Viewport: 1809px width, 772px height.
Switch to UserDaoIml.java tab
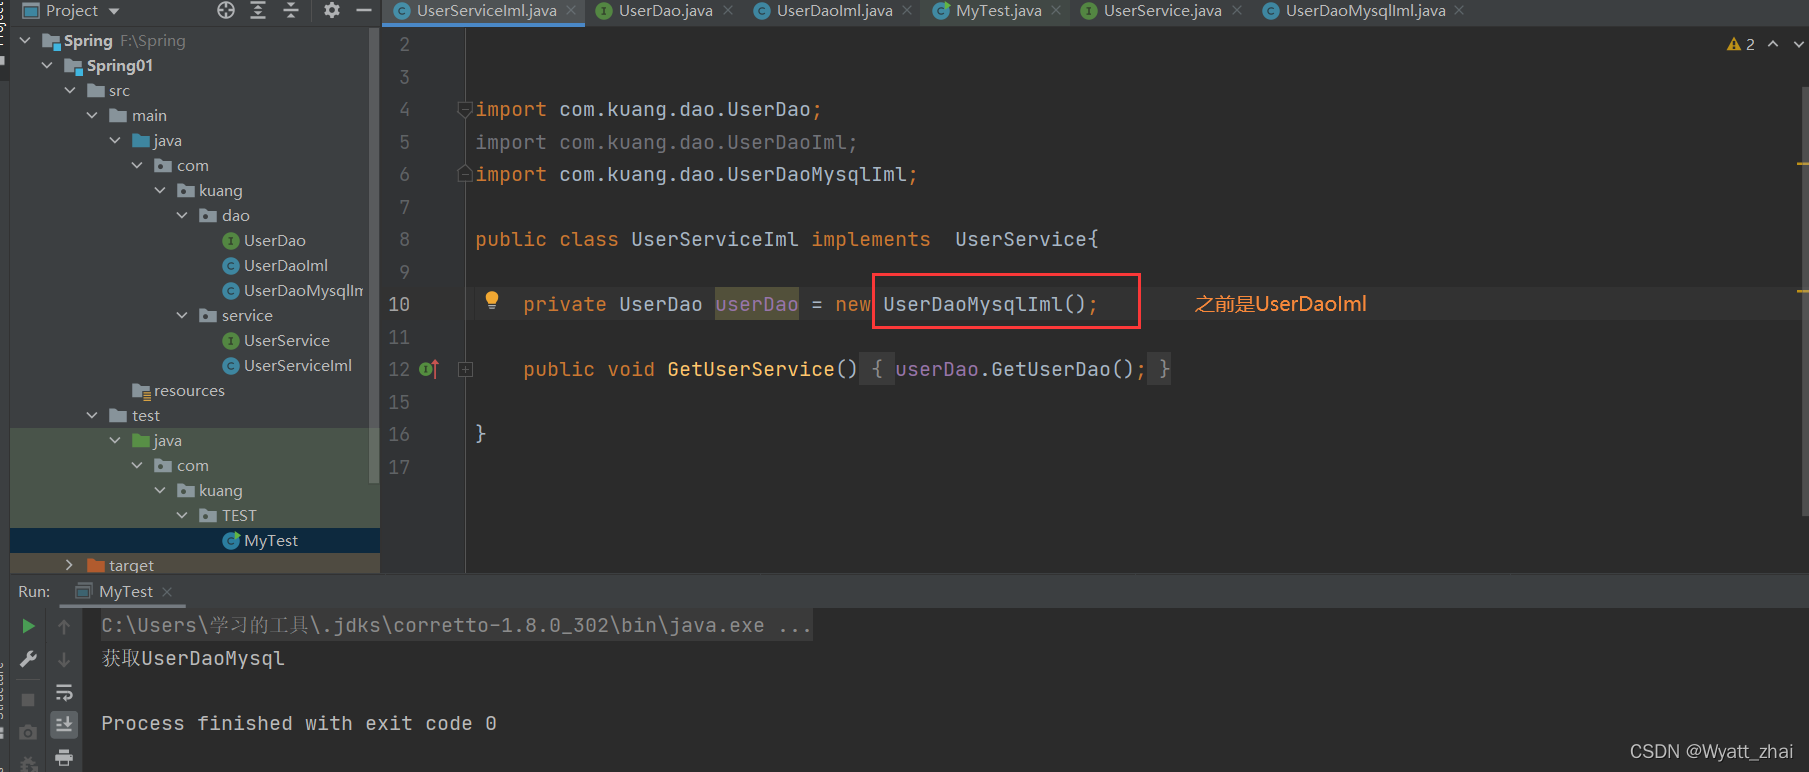(834, 11)
